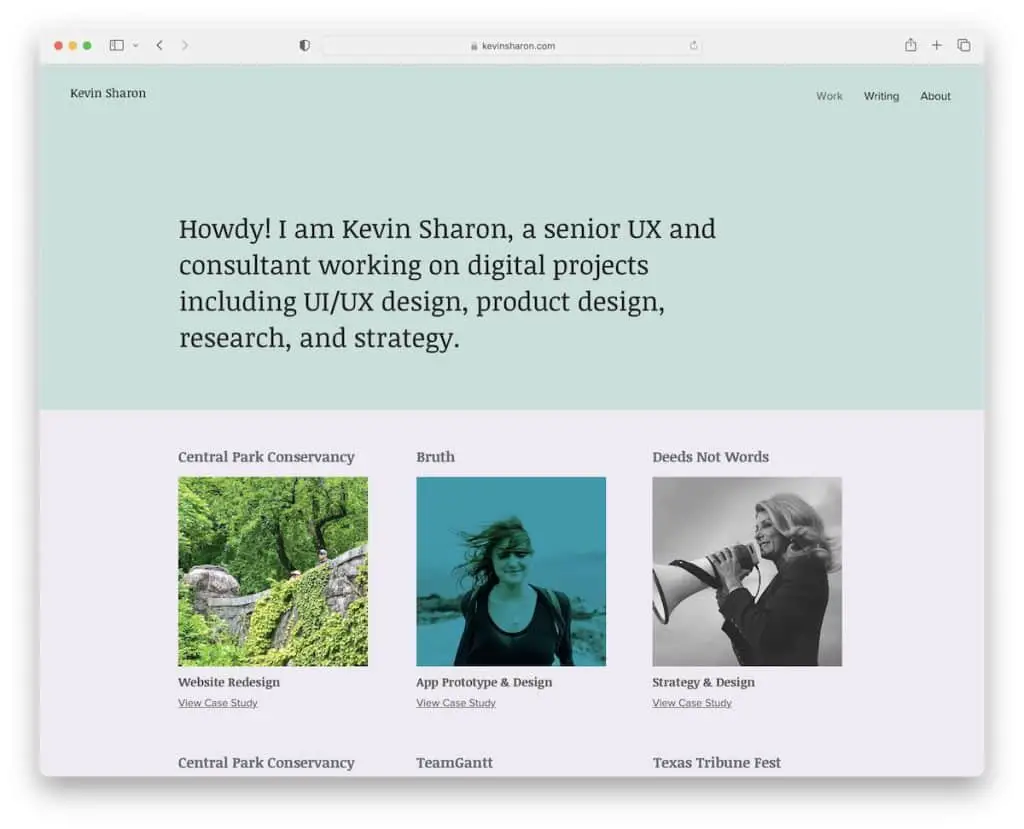The height and width of the screenshot is (829, 1024).
Task: Open the Bruth teal woman thumbnail
Action: pyautogui.click(x=511, y=572)
